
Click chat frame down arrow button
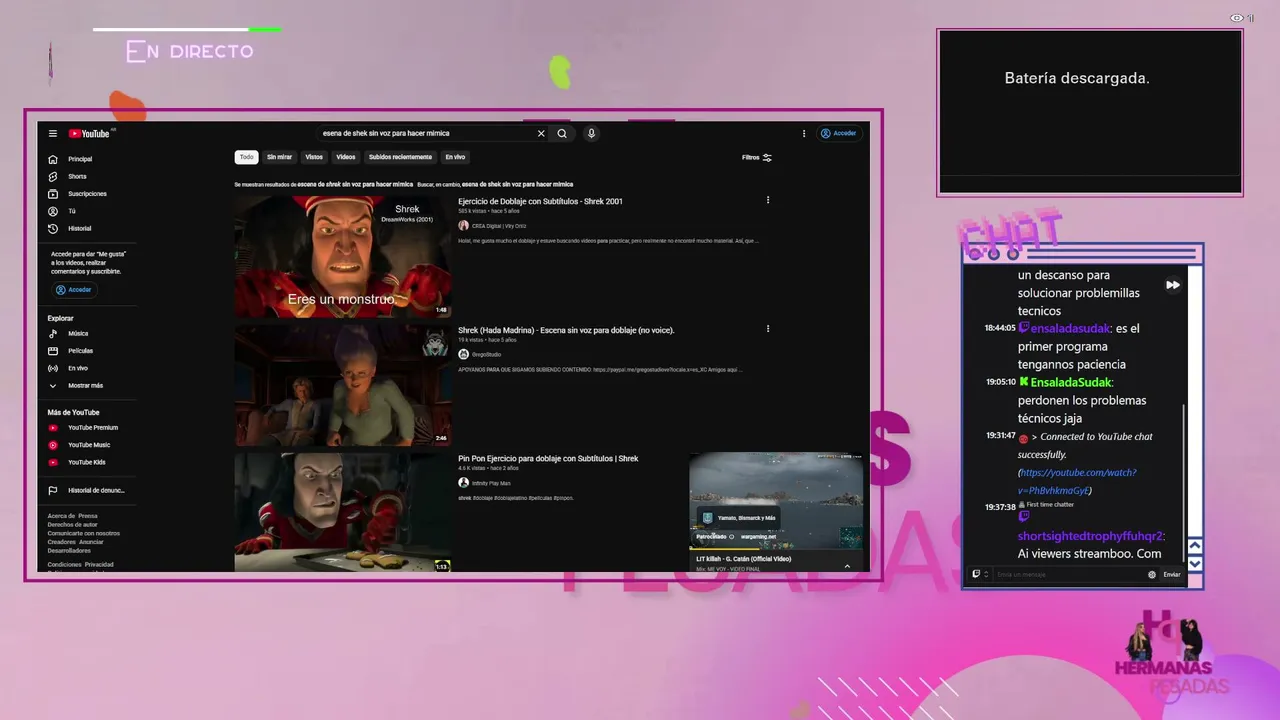point(1194,565)
